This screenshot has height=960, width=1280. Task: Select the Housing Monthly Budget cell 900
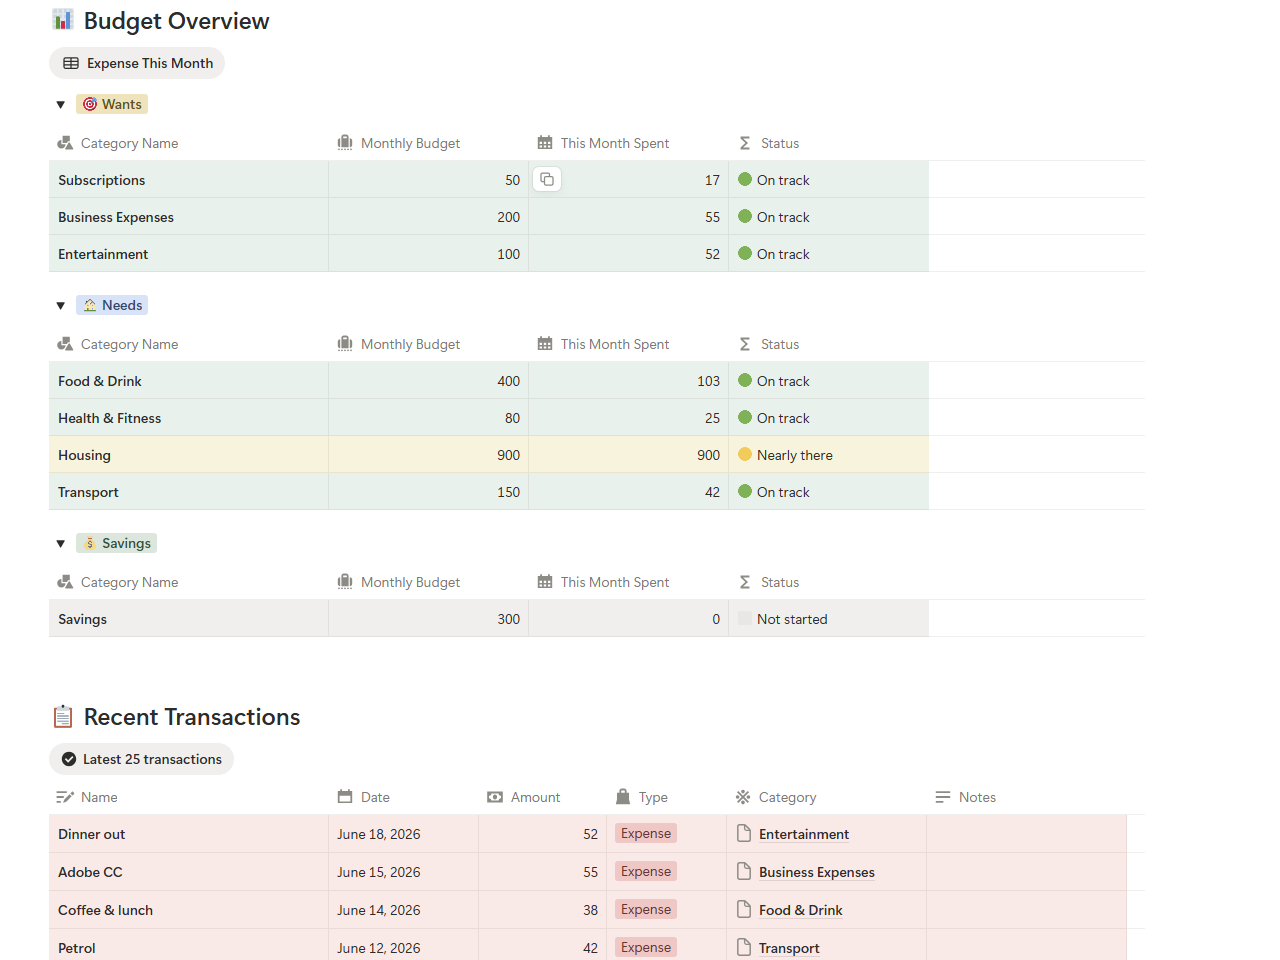click(x=429, y=455)
